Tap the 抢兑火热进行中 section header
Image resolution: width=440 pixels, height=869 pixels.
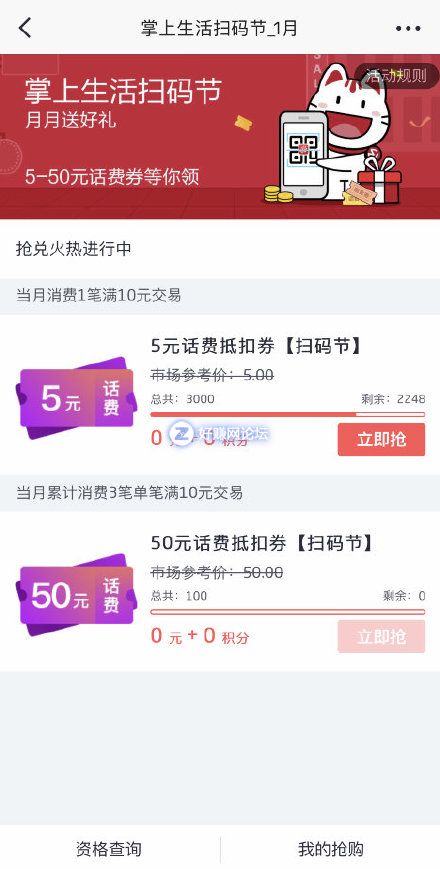click(x=74, y=249)
